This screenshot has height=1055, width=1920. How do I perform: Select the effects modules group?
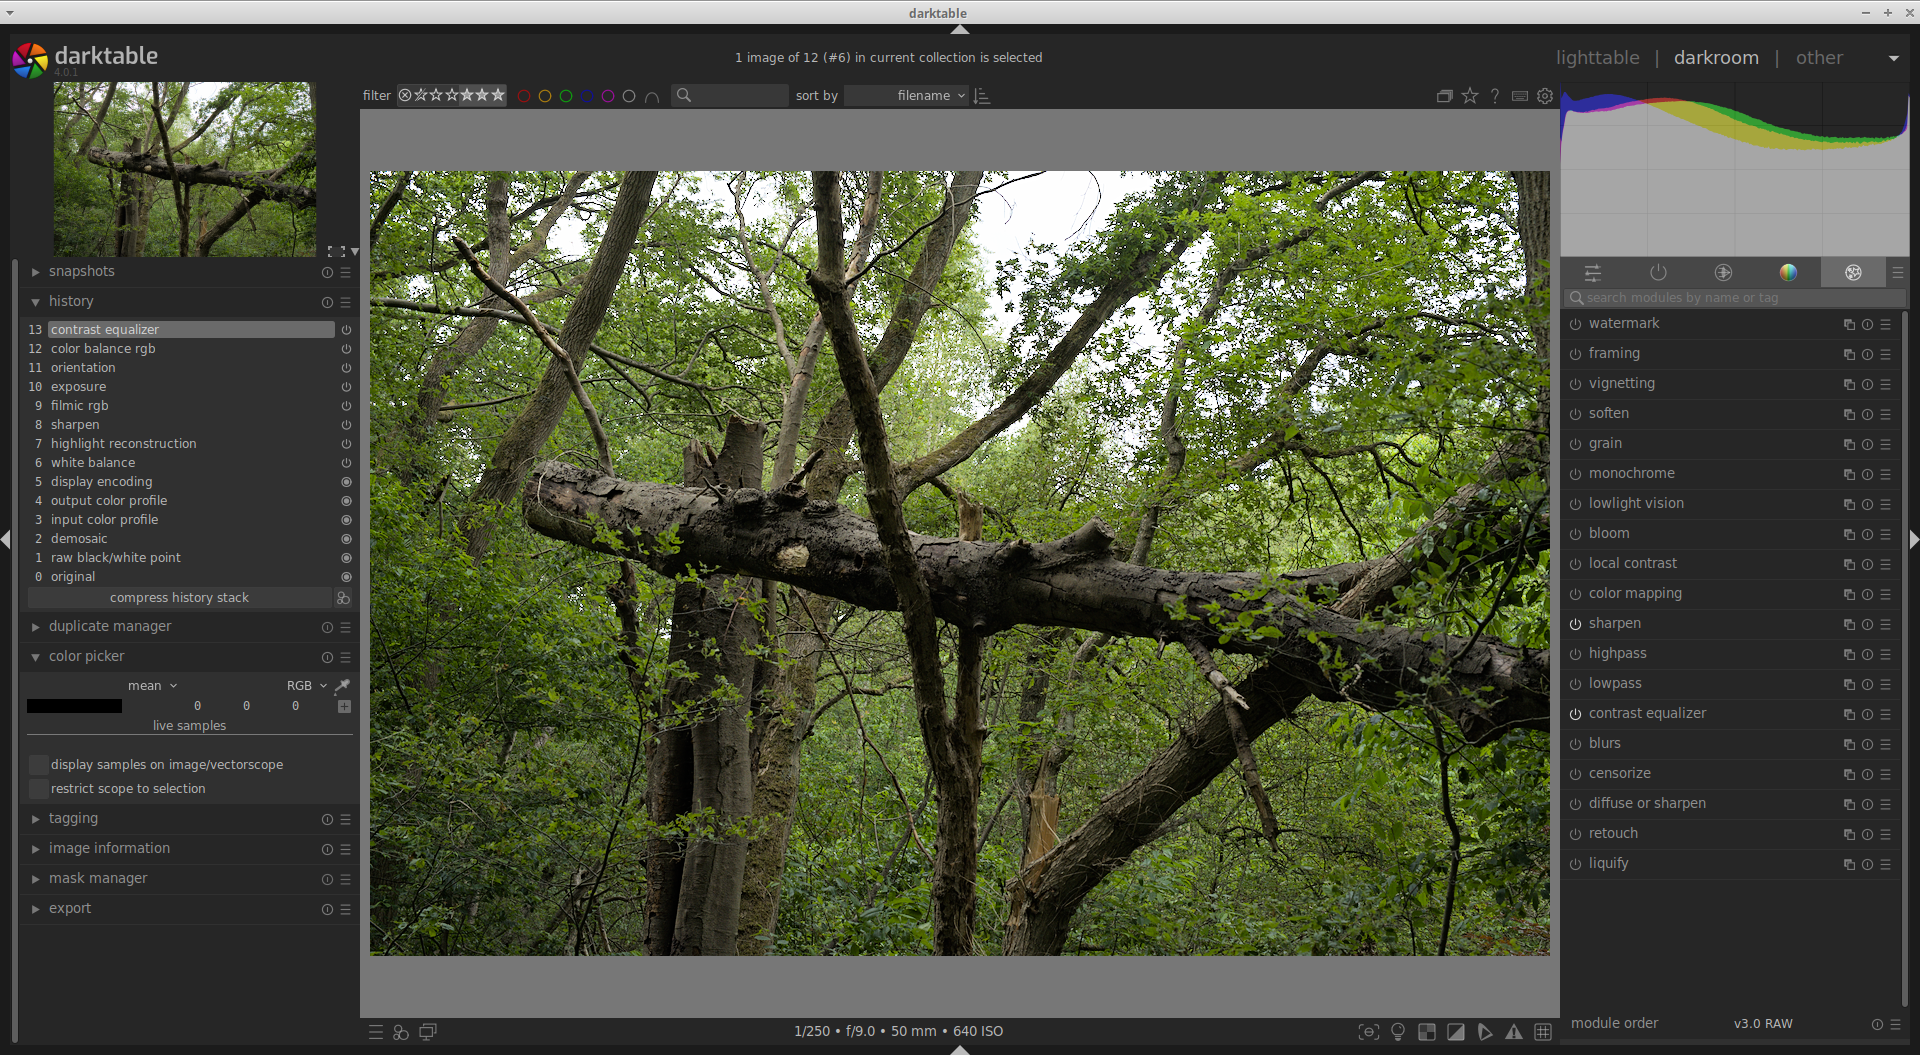(1853, 272)
